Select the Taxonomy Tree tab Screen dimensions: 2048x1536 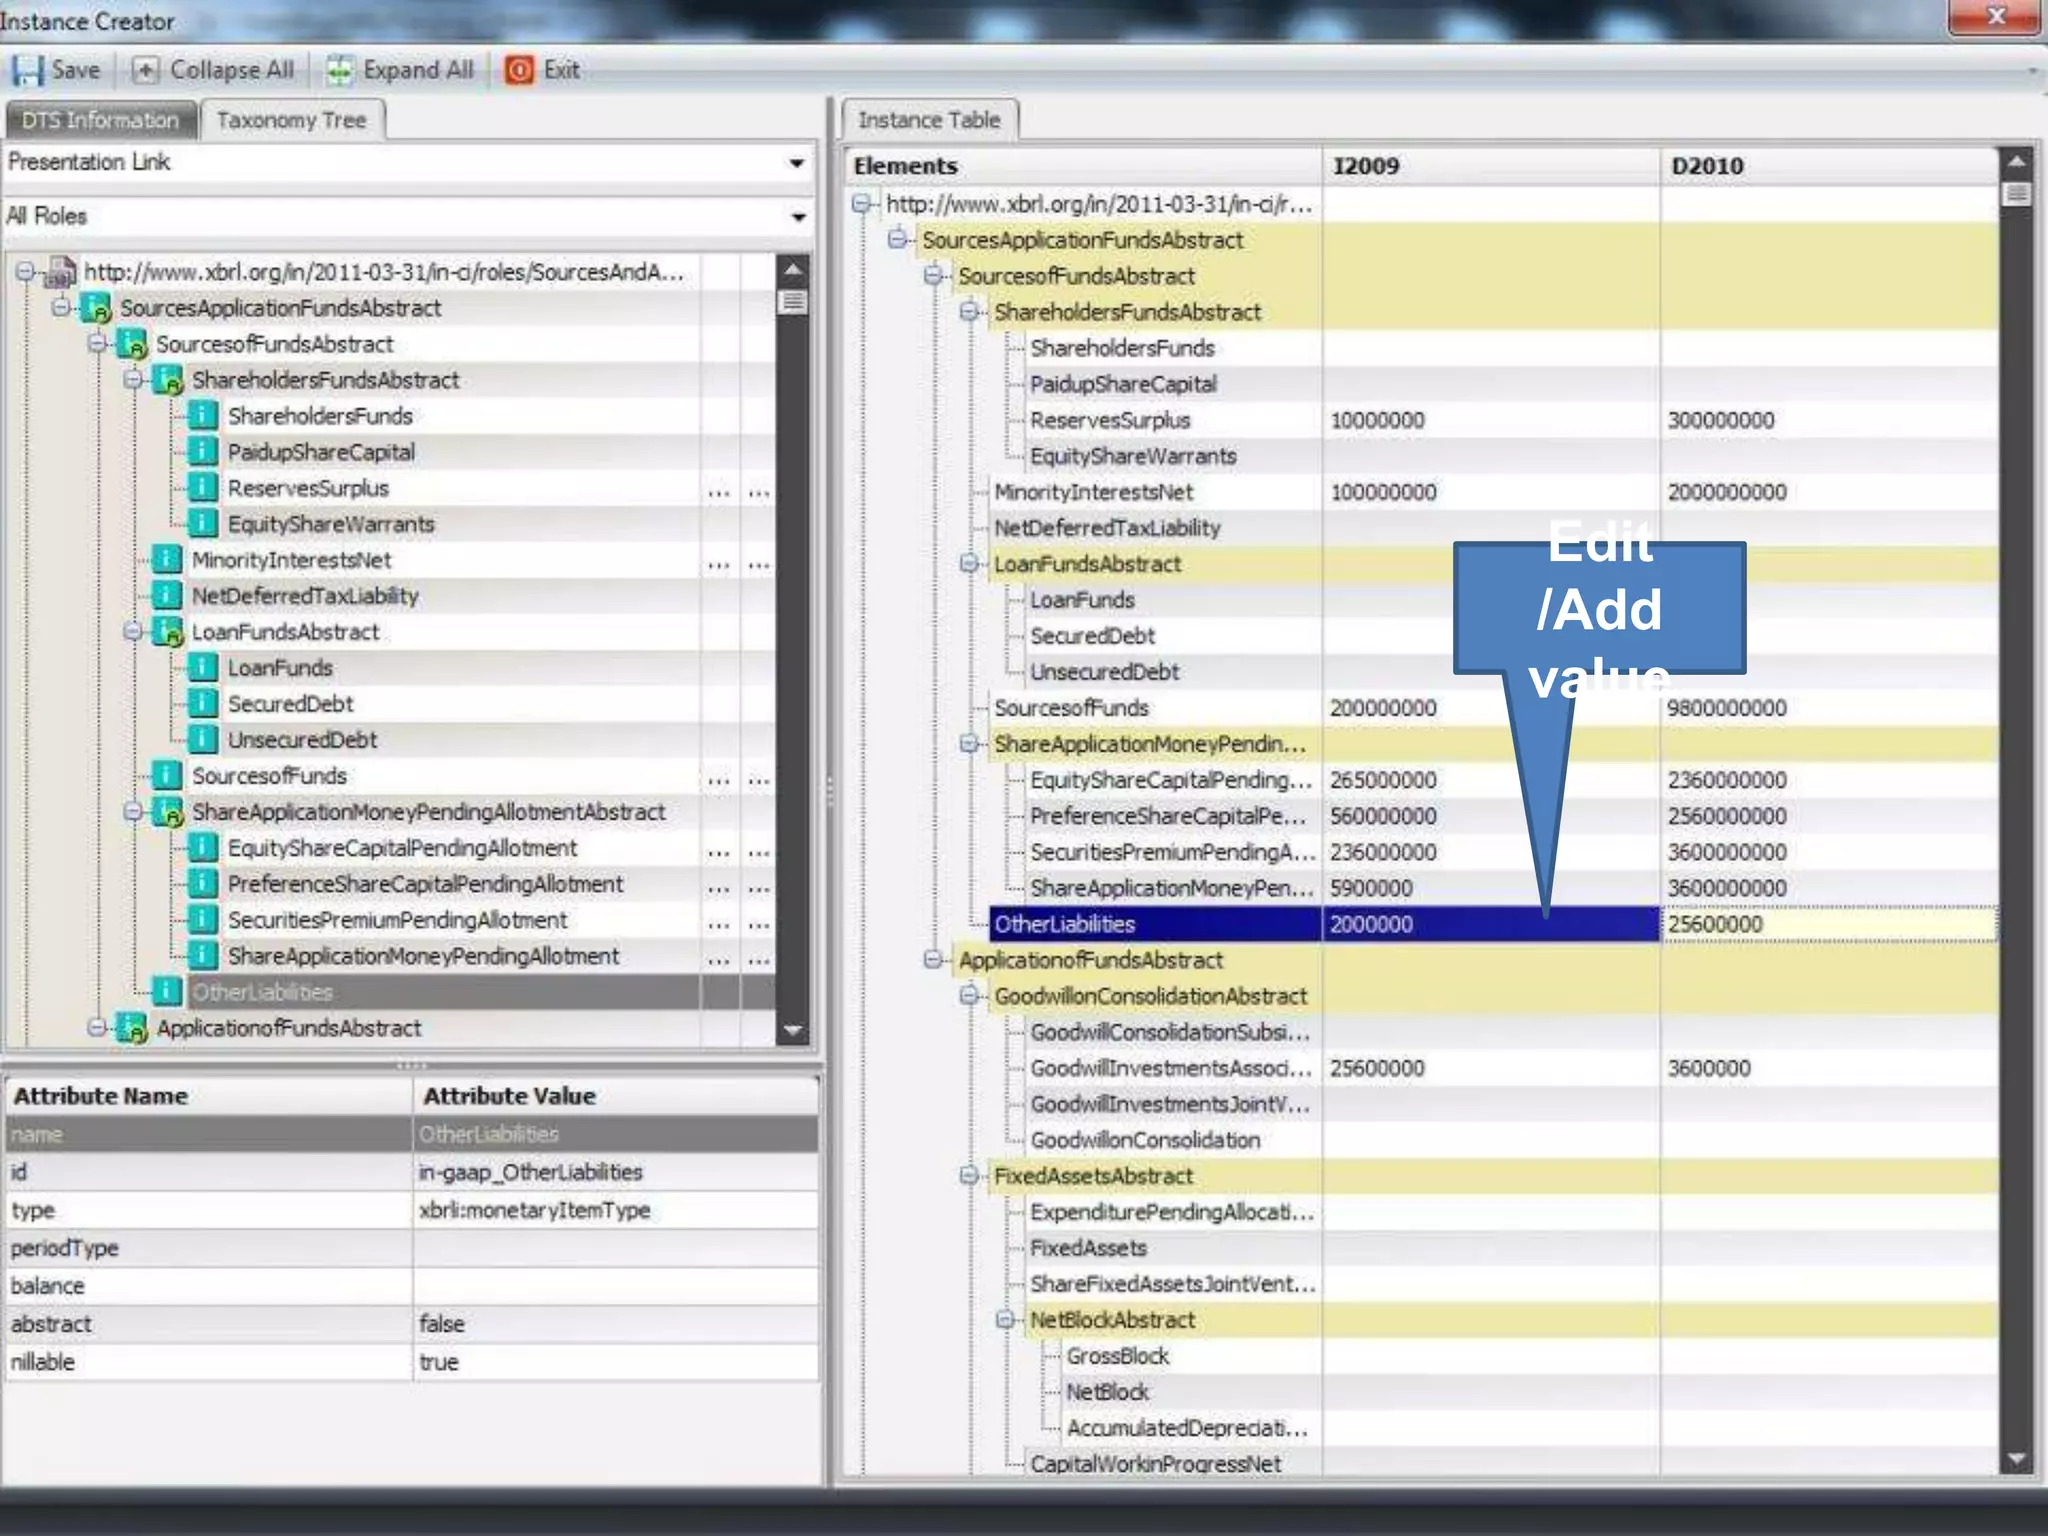291,120
